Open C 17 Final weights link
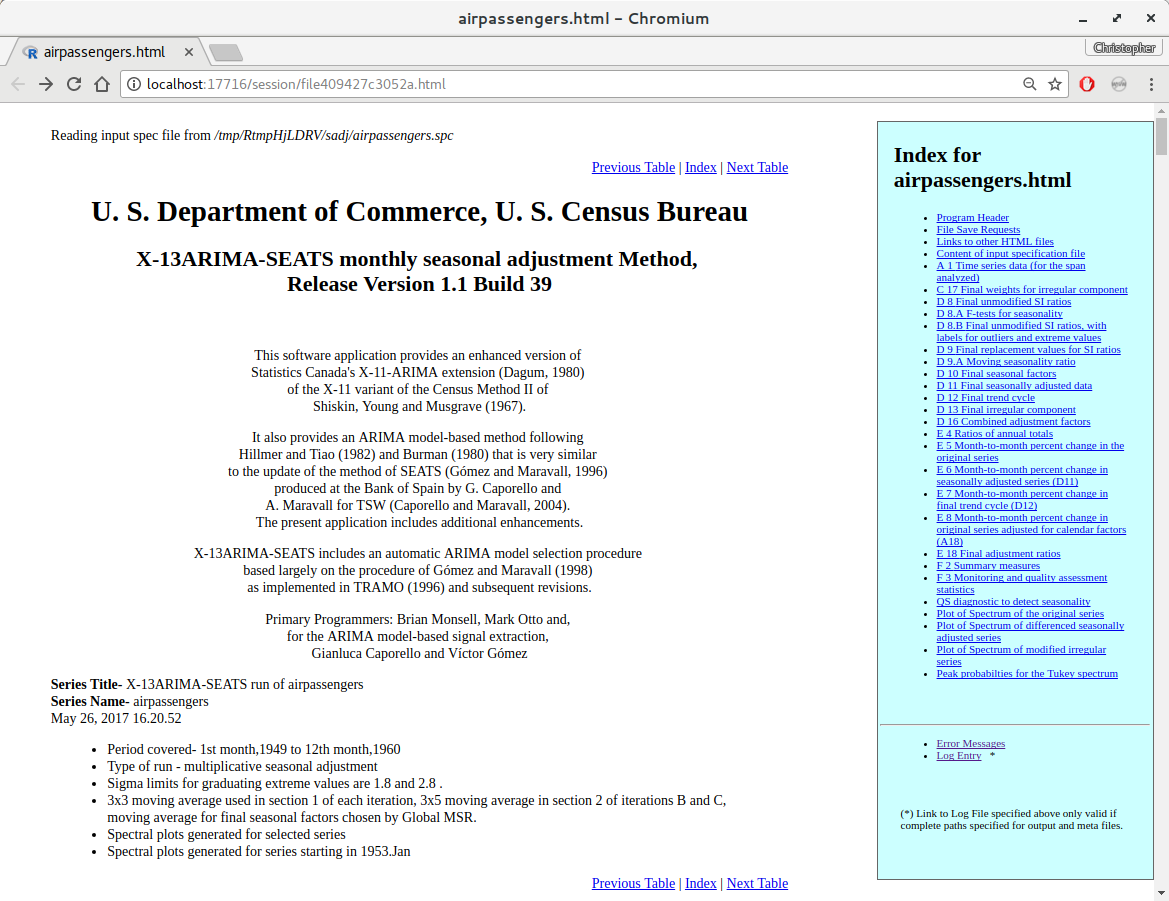1169x901 pixels. click(x=1032, y=289)
